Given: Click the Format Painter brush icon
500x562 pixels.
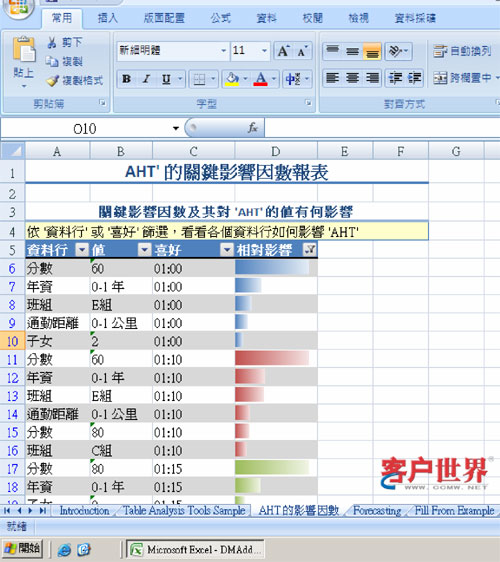Looking at the screenshot, I should (52, 81).
